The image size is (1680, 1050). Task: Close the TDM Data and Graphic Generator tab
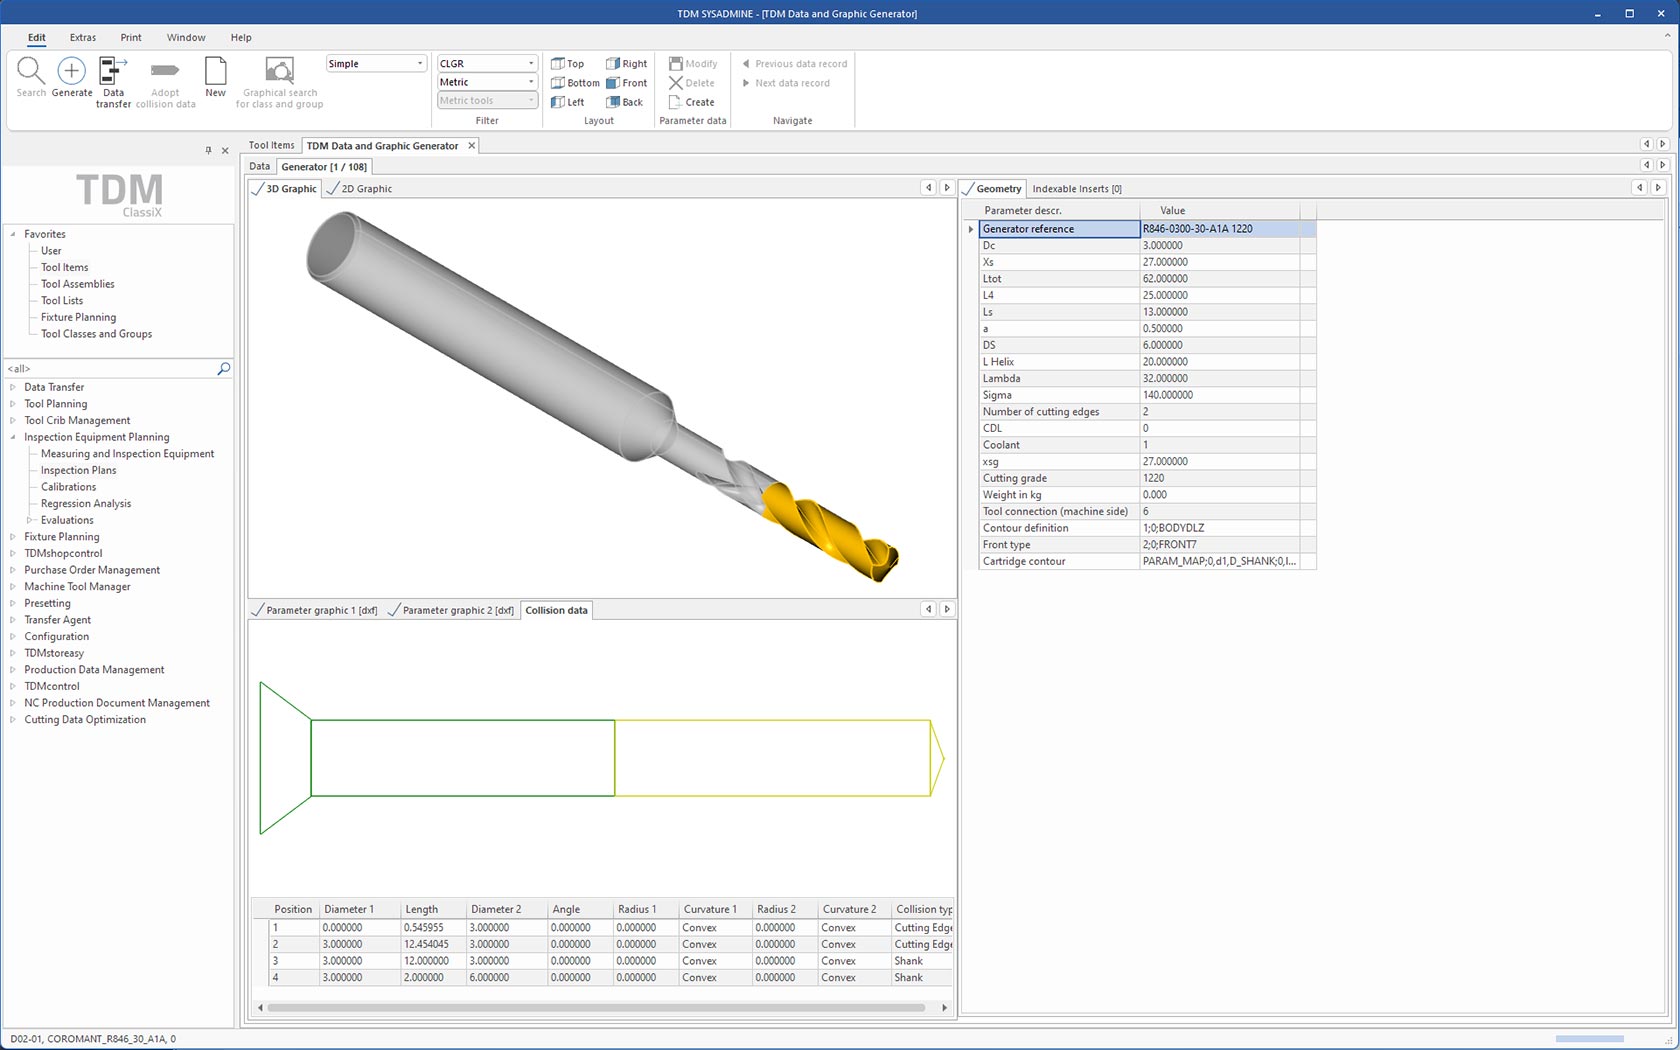coord(472,146)
